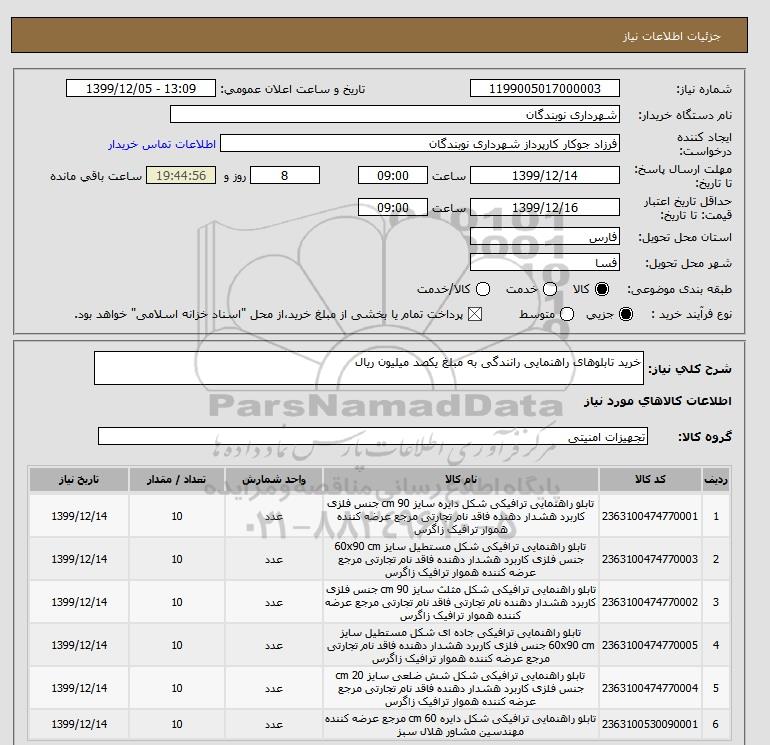
Task: Click row 4 item name road rectangular sign
Action: pos(461,645)
